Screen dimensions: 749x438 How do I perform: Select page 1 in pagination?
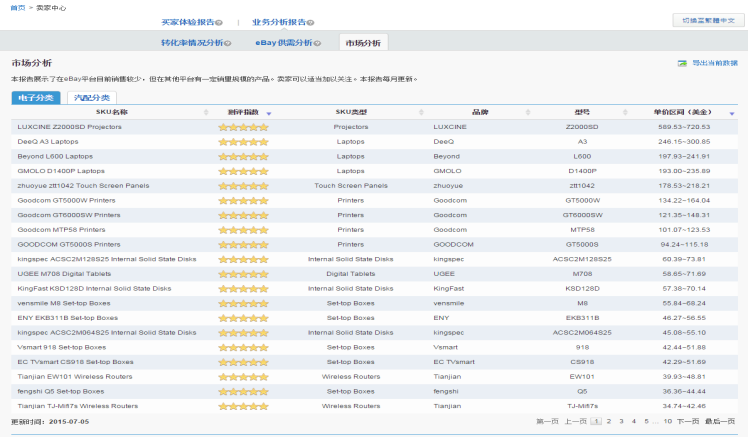(x=596, y=421)
